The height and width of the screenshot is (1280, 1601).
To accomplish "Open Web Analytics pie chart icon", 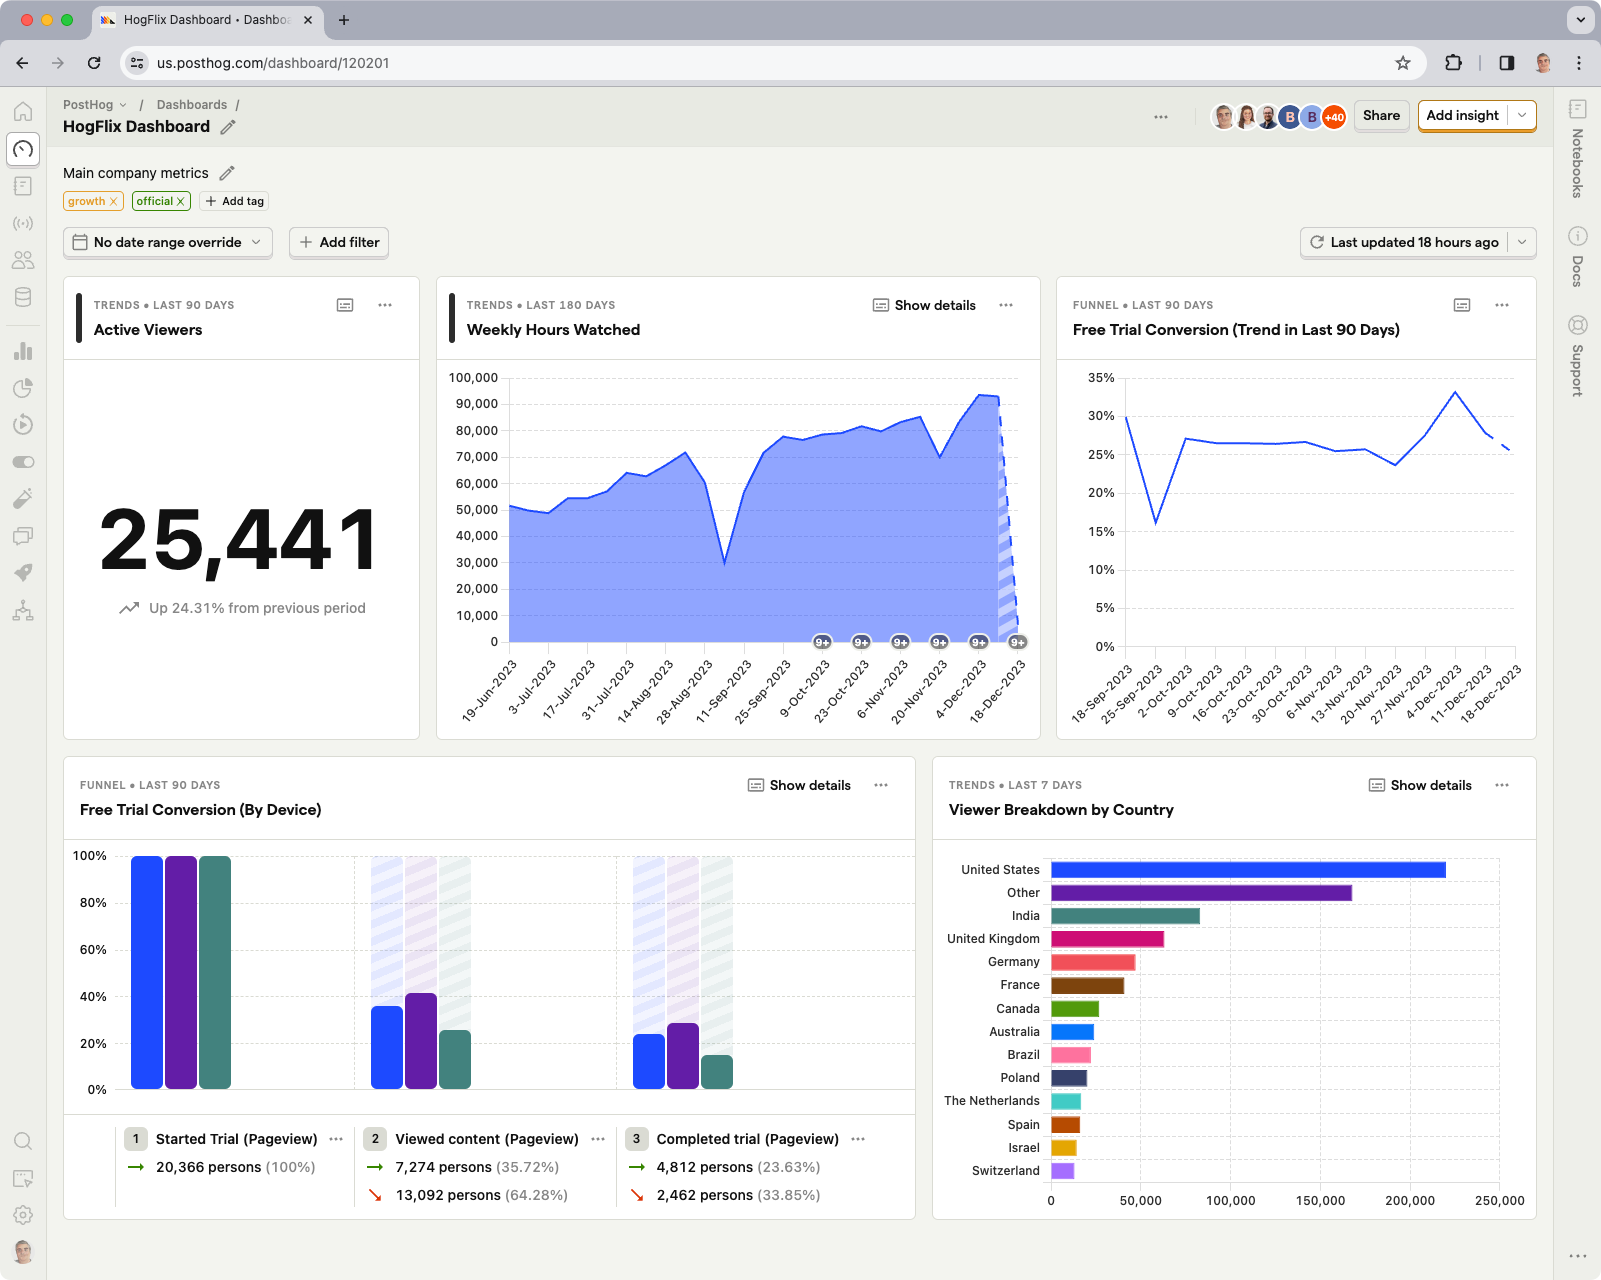I will [x=23, y=388].
